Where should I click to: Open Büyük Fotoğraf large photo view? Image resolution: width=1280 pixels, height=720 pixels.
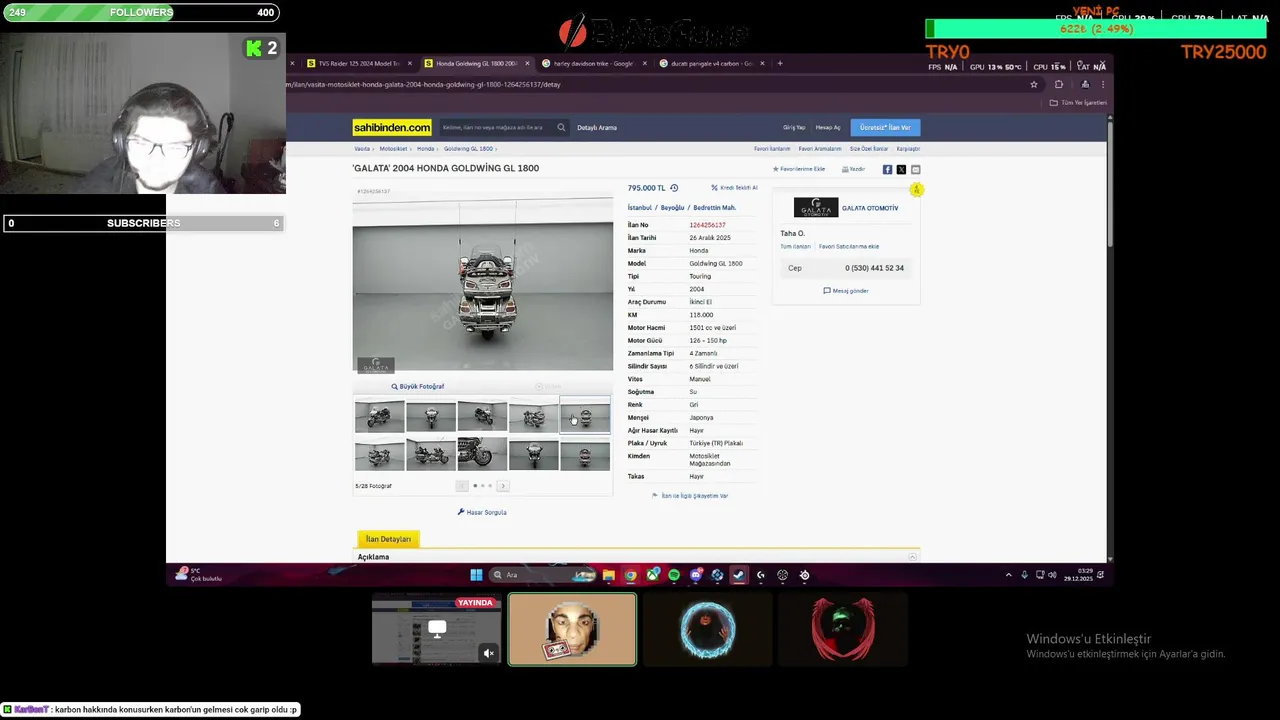coord(418,386)
